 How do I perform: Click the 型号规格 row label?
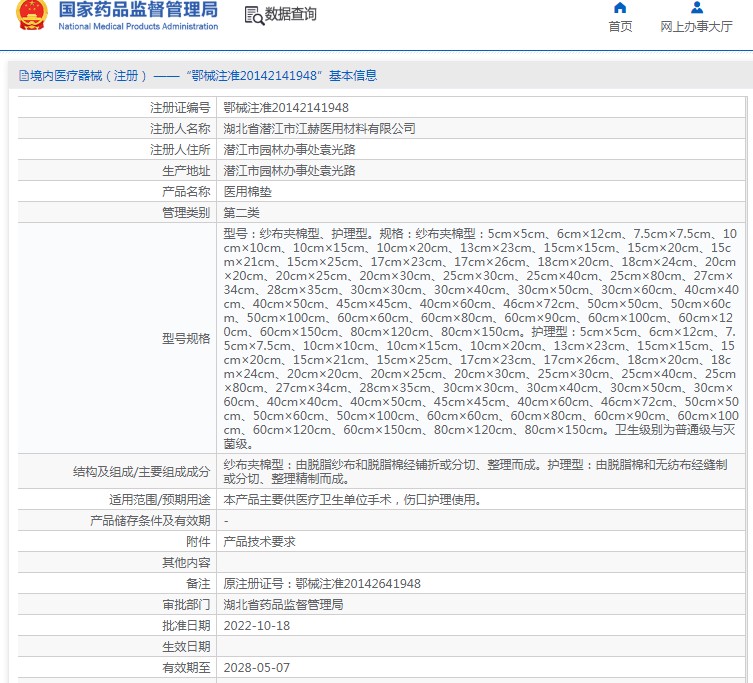click(x=186, y=338)
